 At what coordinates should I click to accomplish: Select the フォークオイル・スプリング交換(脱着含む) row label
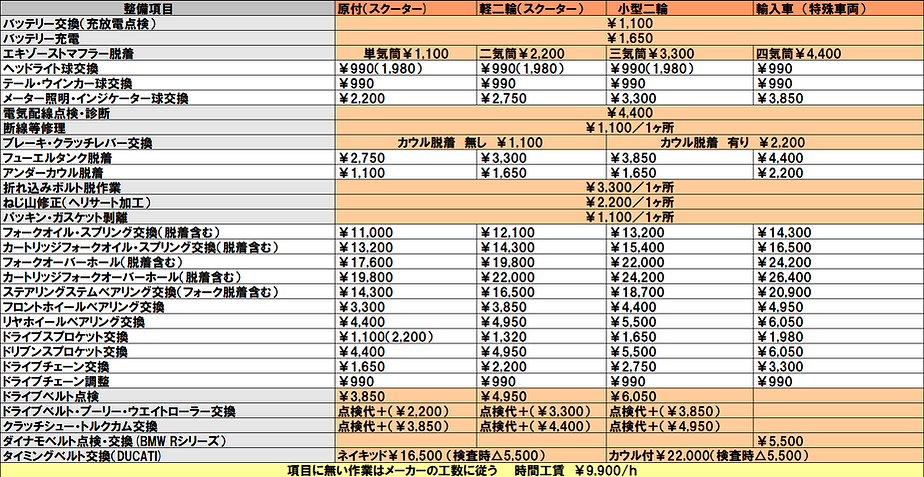(x=167, y=232)
